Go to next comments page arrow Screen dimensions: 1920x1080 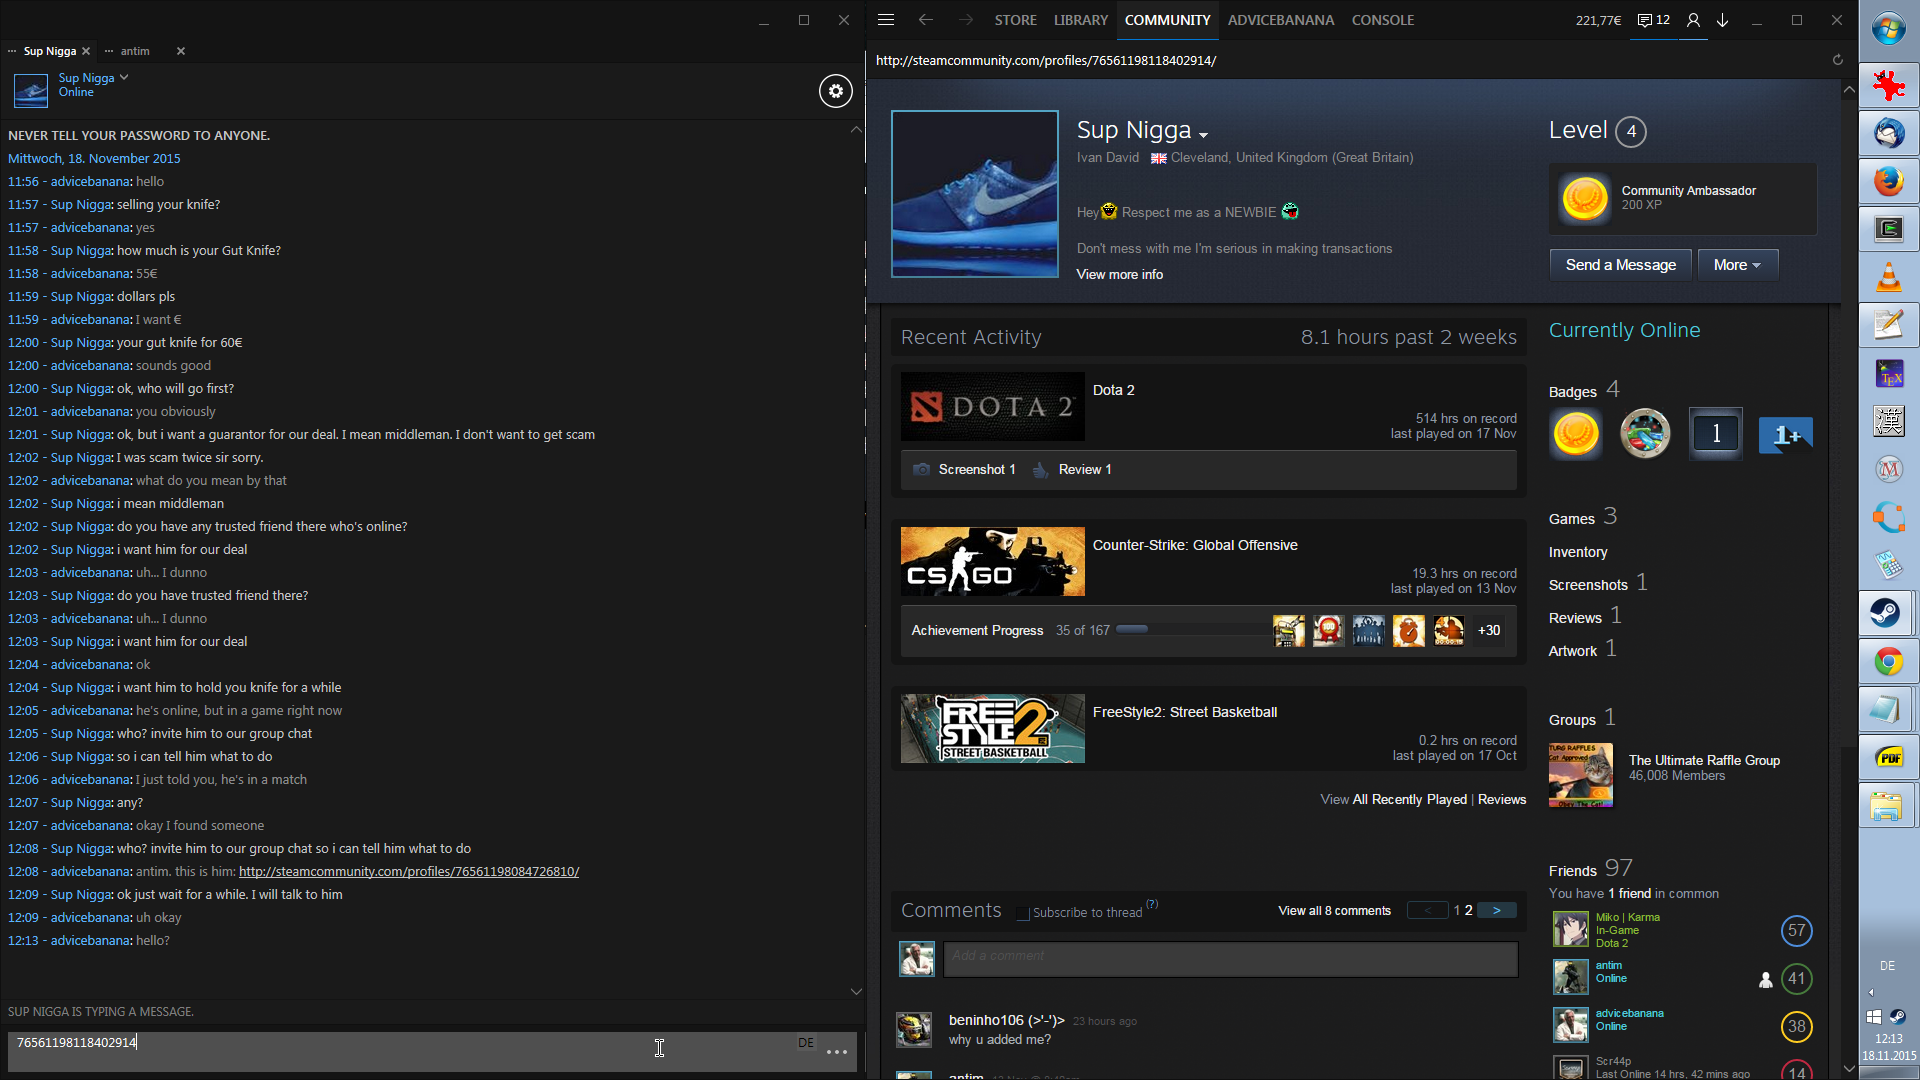pyautogui.click(x=1496, y=911)
